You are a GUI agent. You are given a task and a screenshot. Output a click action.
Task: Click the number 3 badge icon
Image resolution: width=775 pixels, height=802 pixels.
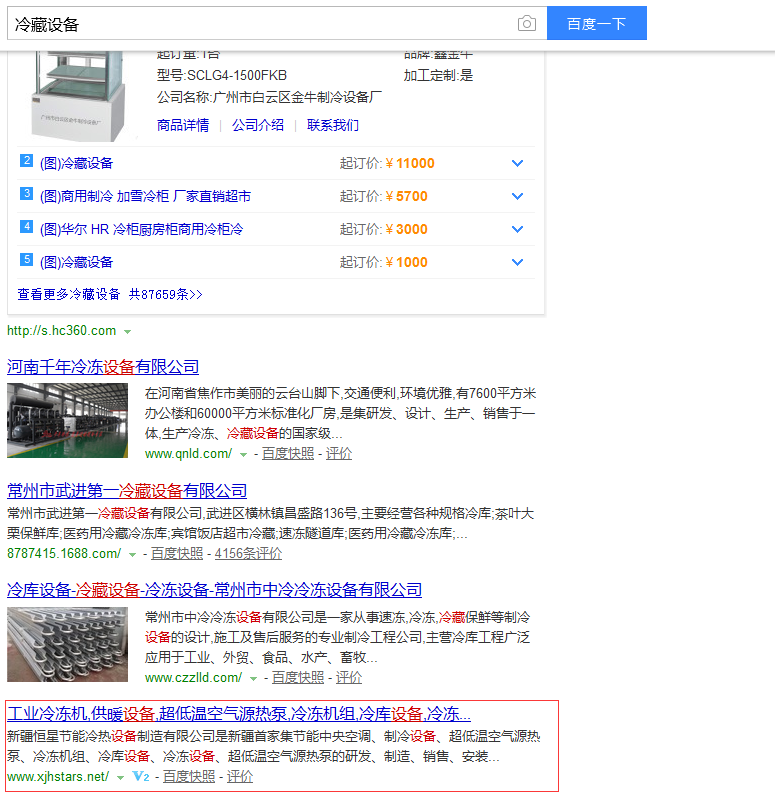tap(27, 194)
